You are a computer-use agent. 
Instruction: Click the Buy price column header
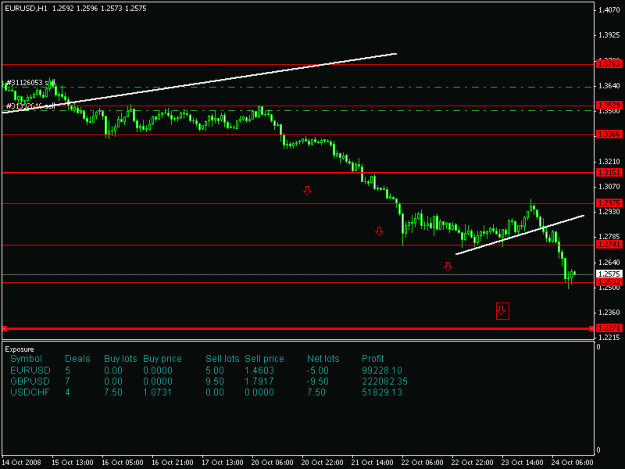coord(162,359)
